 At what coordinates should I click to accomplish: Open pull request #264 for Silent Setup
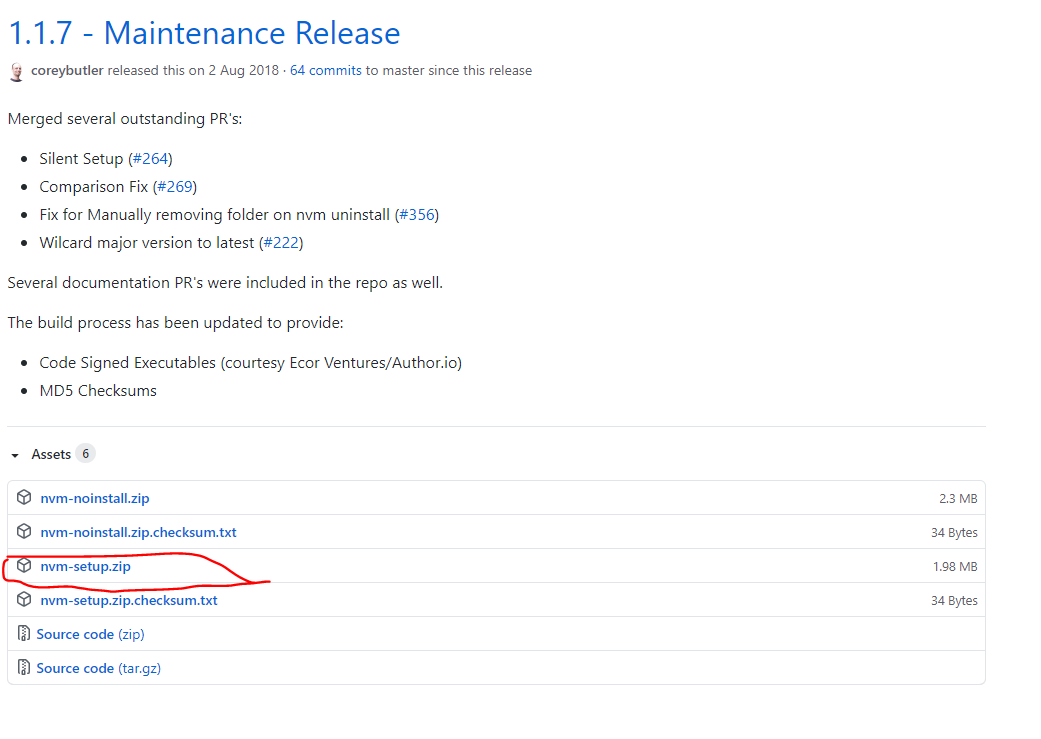pos(150,158)
